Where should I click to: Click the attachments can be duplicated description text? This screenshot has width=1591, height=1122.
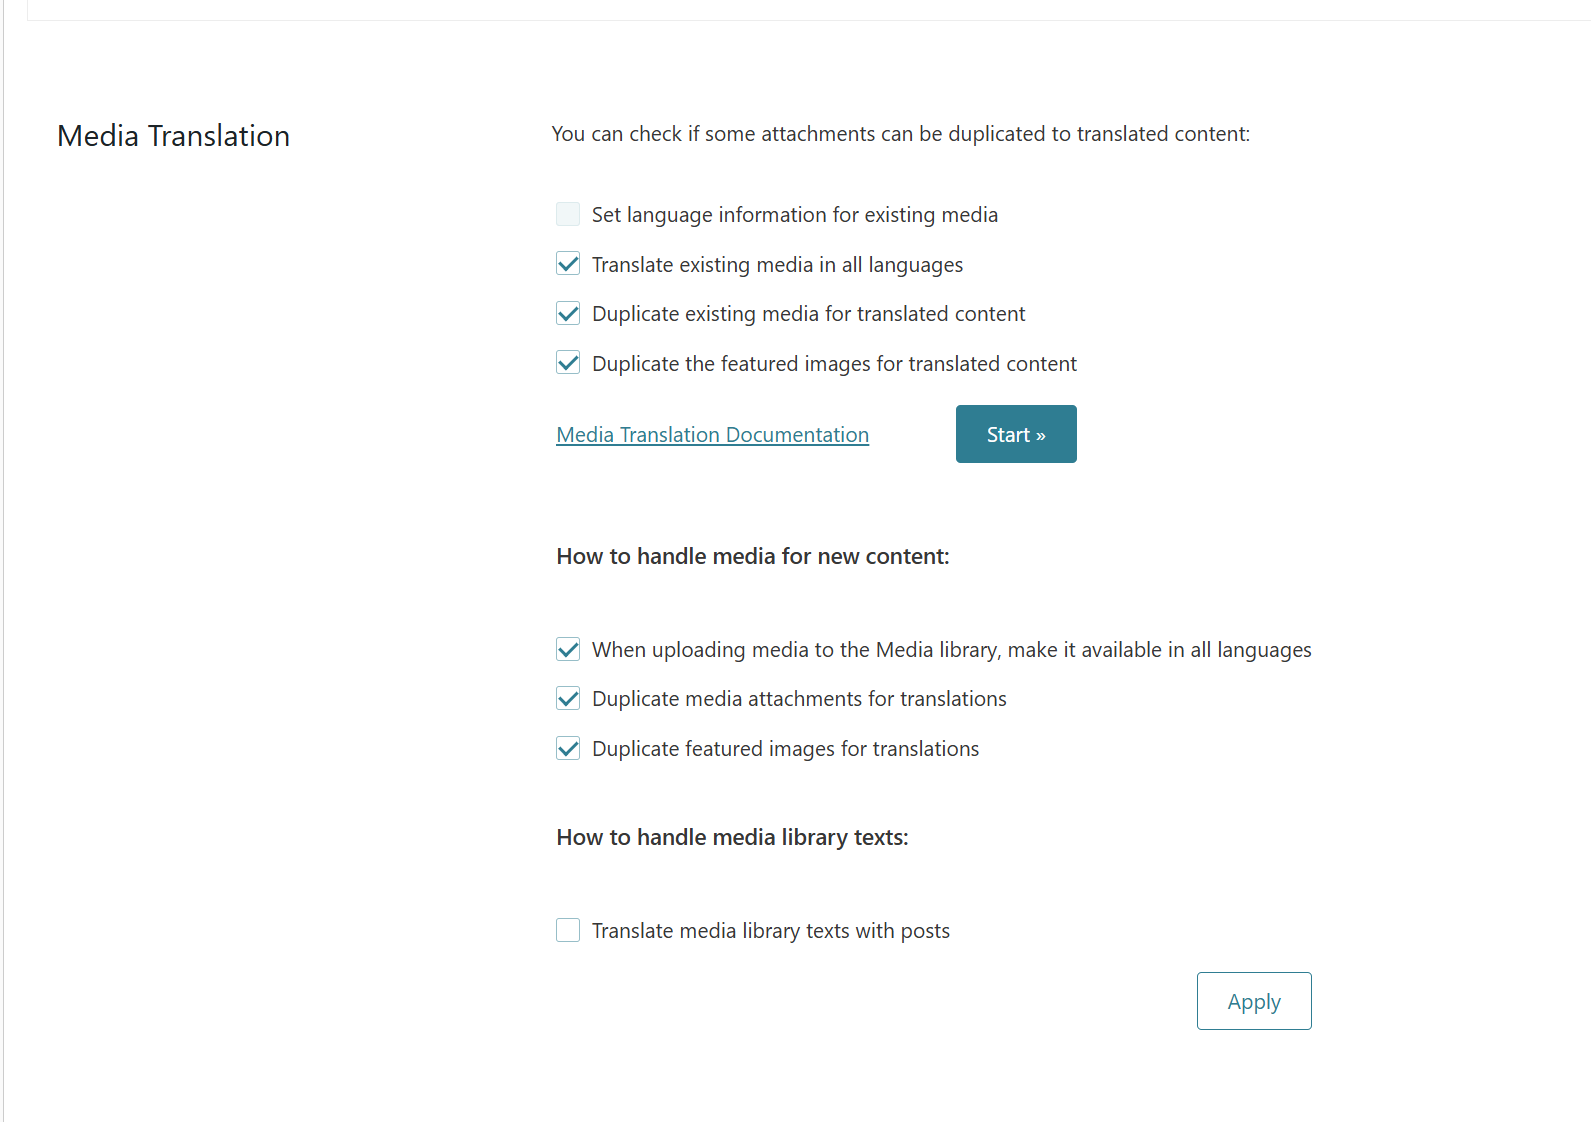click(x=901, y=134)
